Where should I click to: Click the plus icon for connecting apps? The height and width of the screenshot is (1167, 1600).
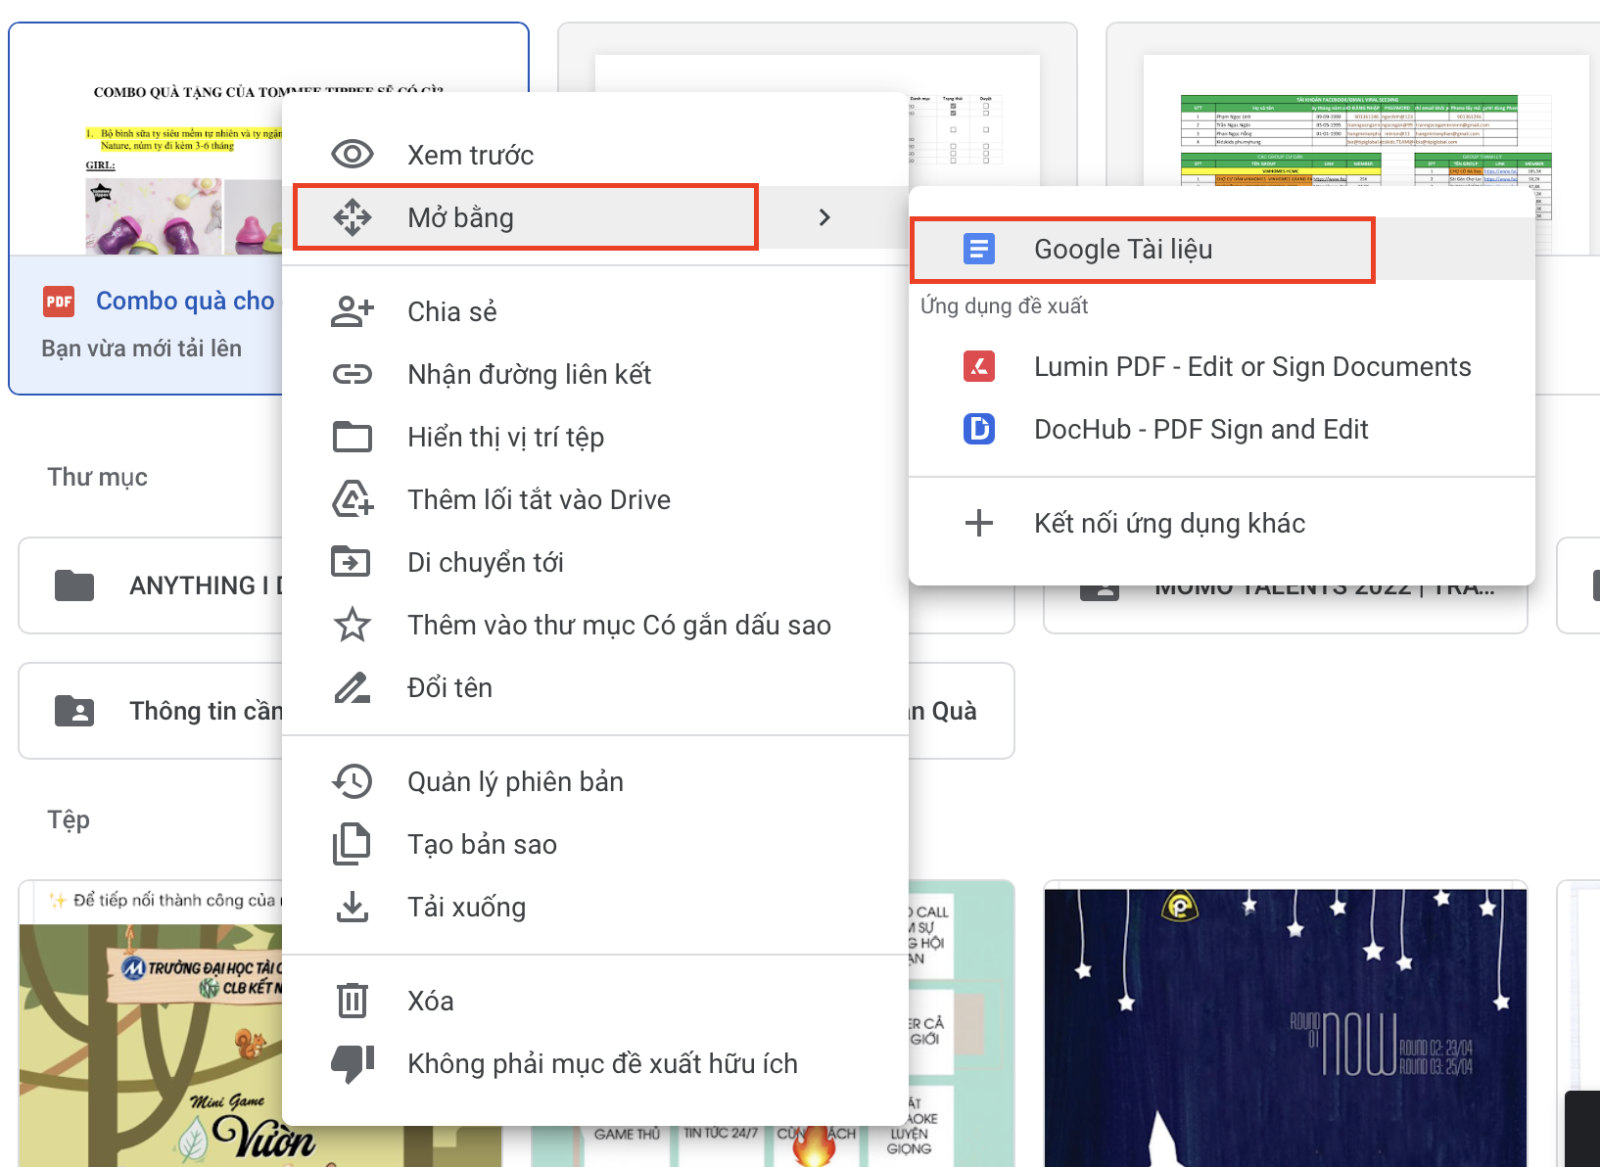pos(979,523)
